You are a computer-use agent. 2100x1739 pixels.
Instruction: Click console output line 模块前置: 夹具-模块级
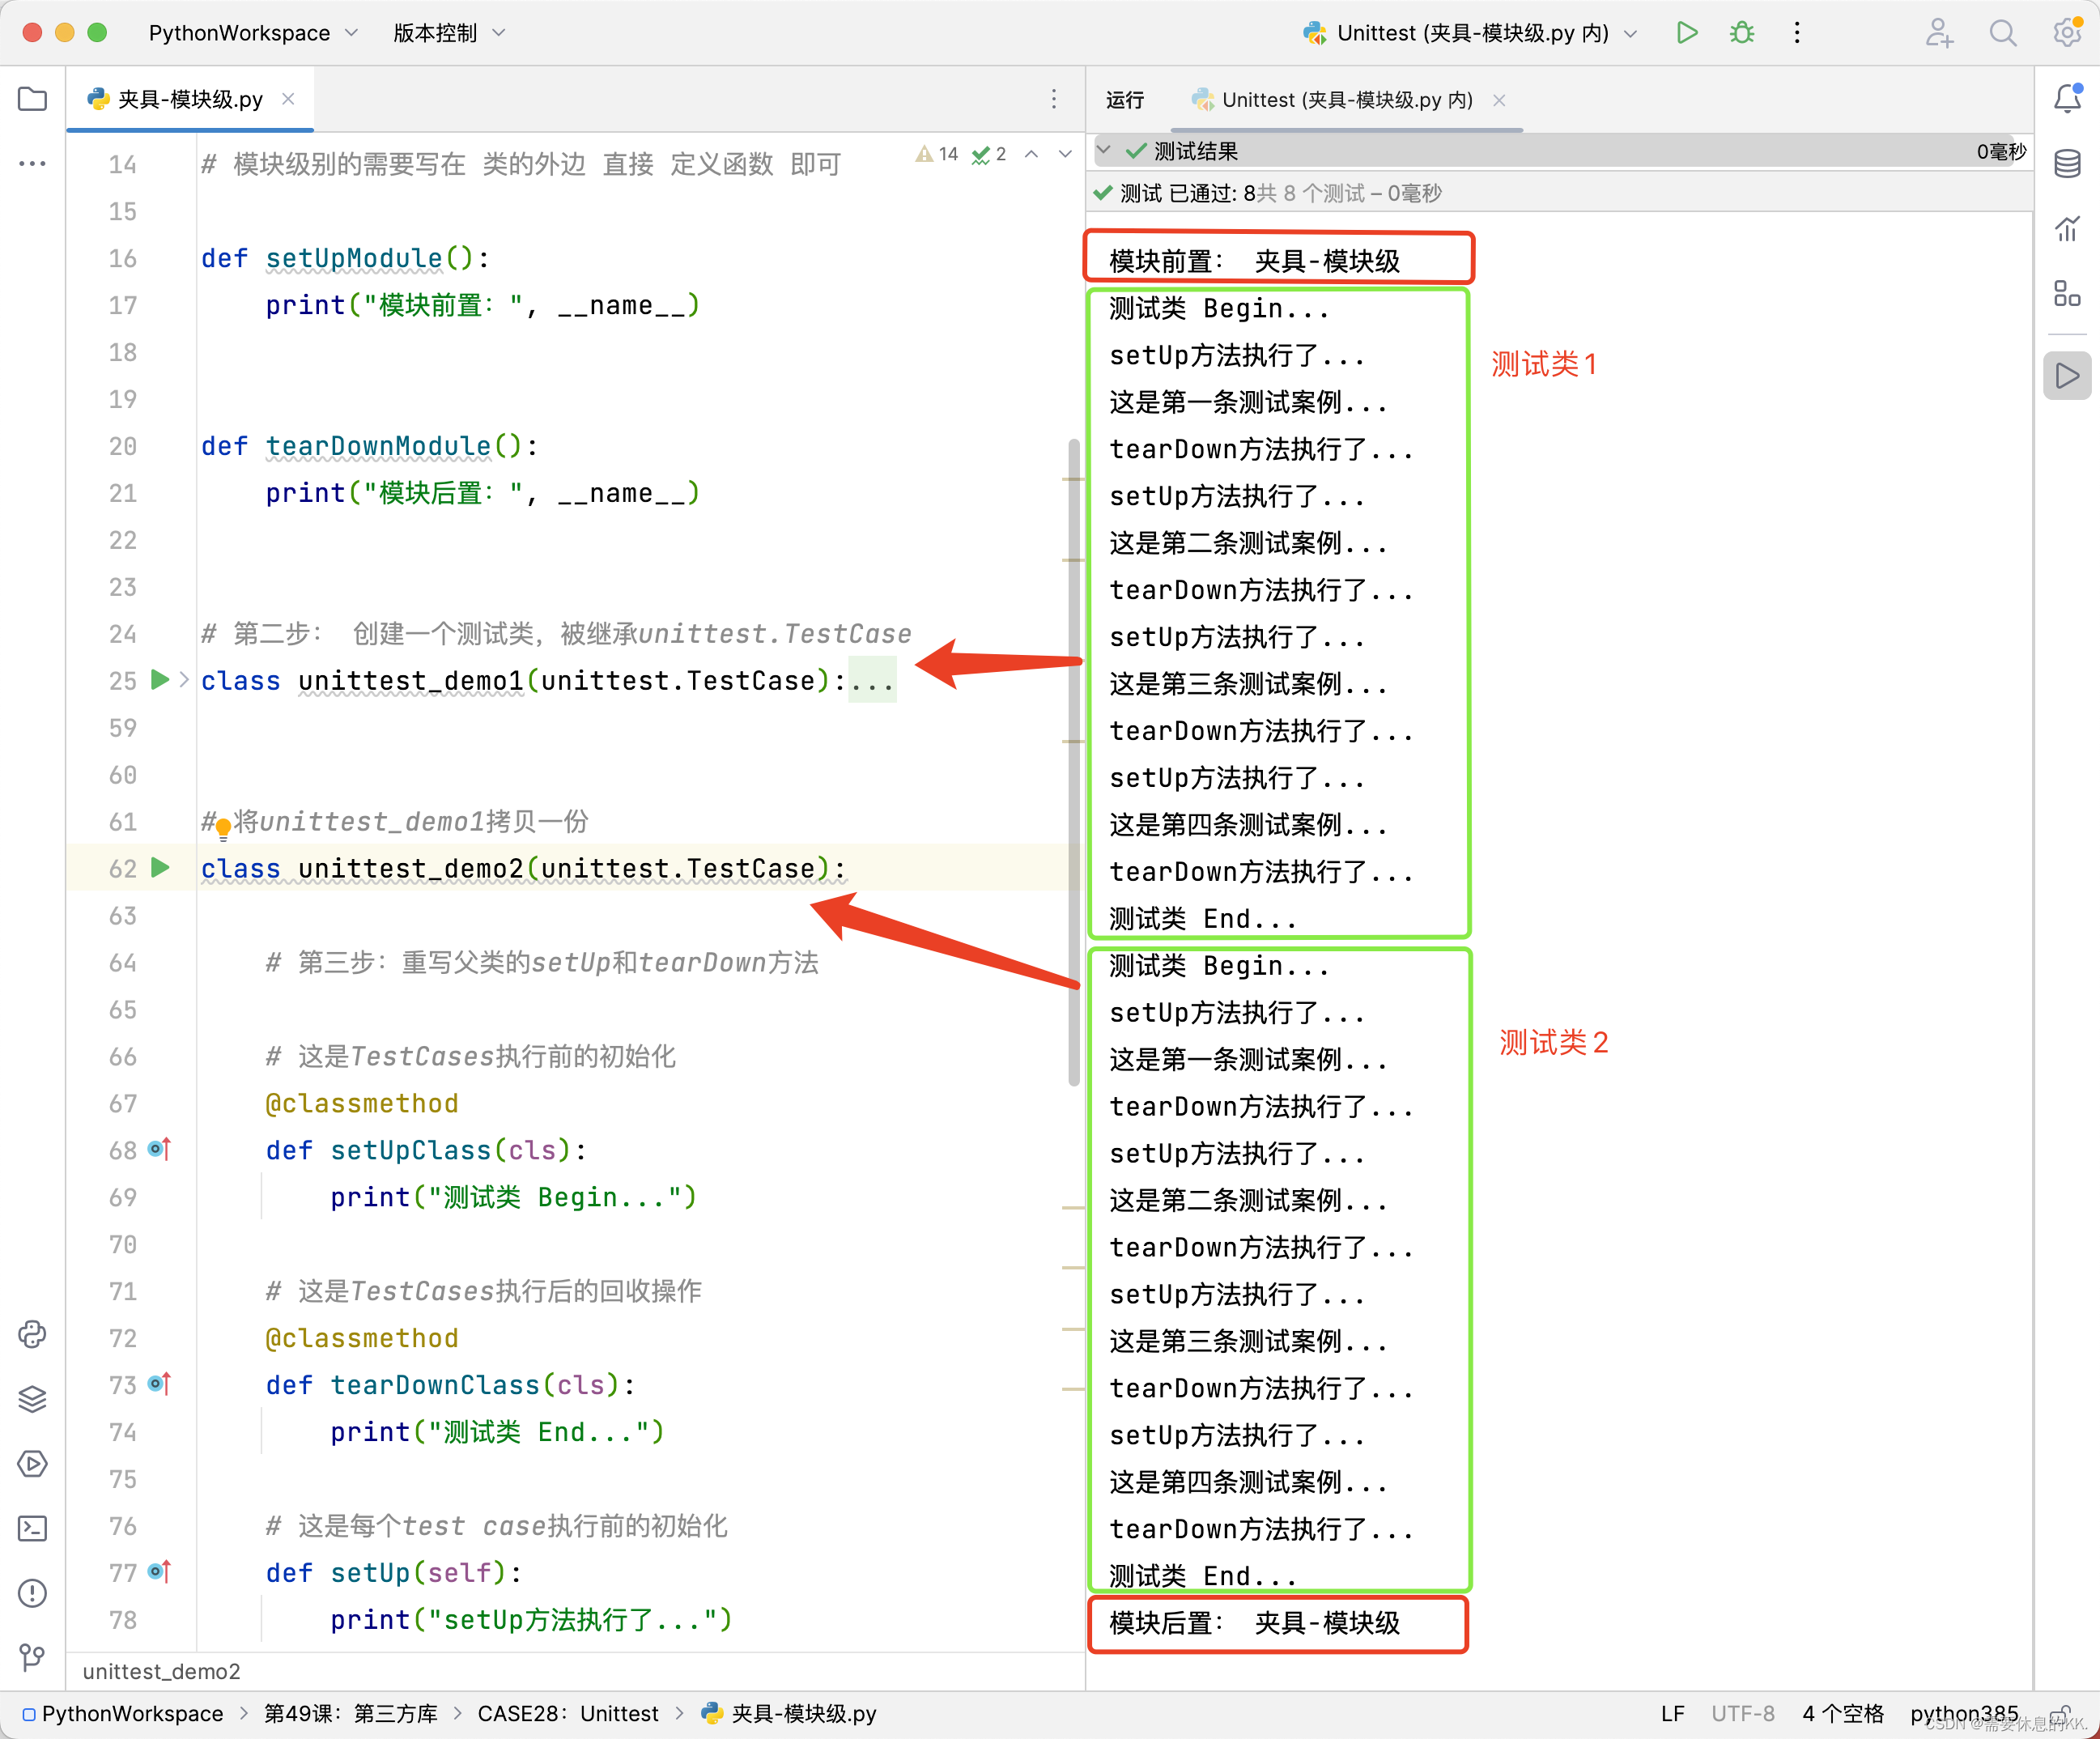(1254, 261)
